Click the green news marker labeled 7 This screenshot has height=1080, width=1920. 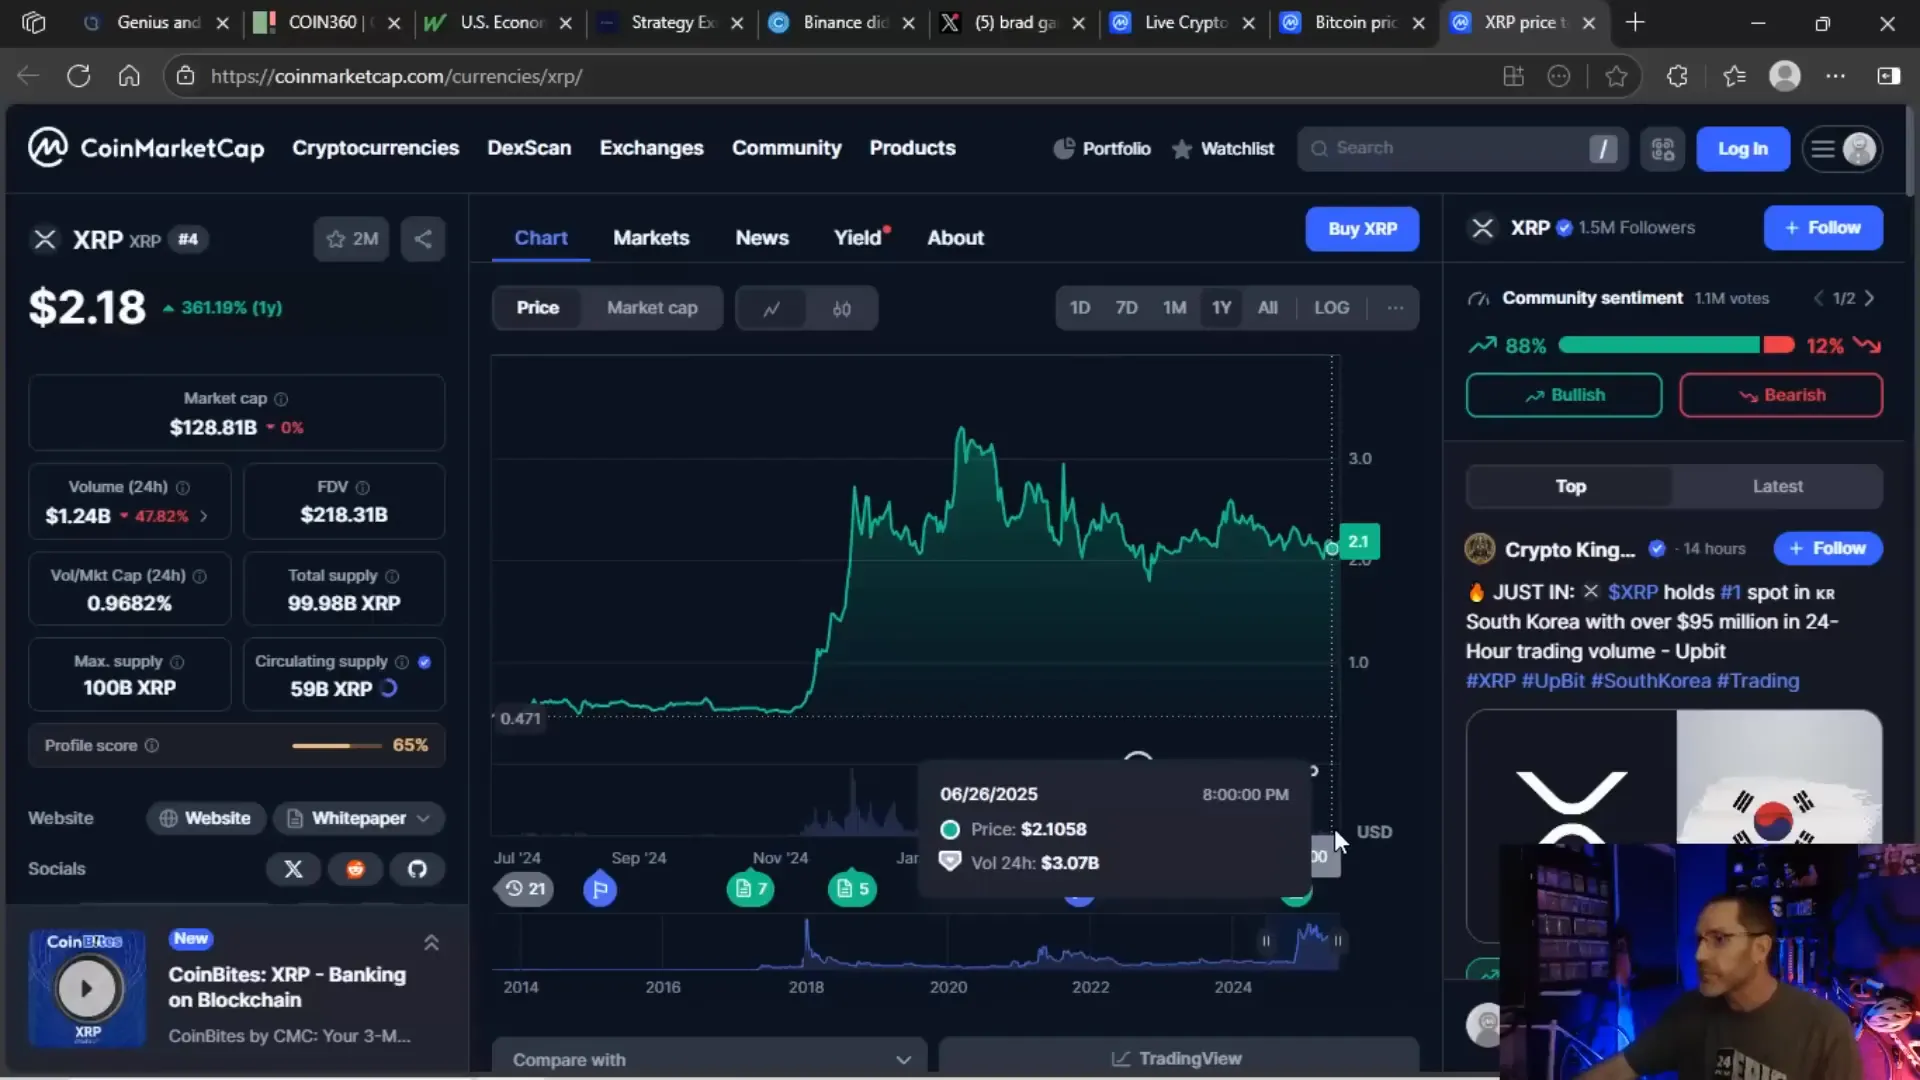[x=750, y=888]
